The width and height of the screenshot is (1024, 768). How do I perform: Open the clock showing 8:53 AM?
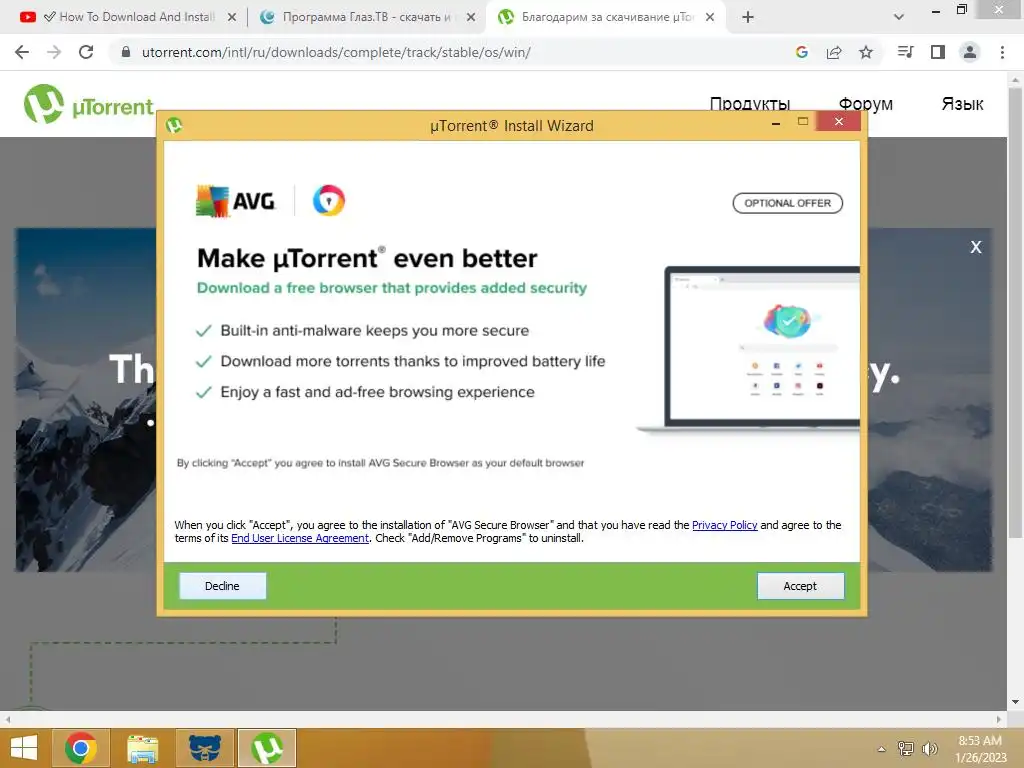tap(980, 749)
